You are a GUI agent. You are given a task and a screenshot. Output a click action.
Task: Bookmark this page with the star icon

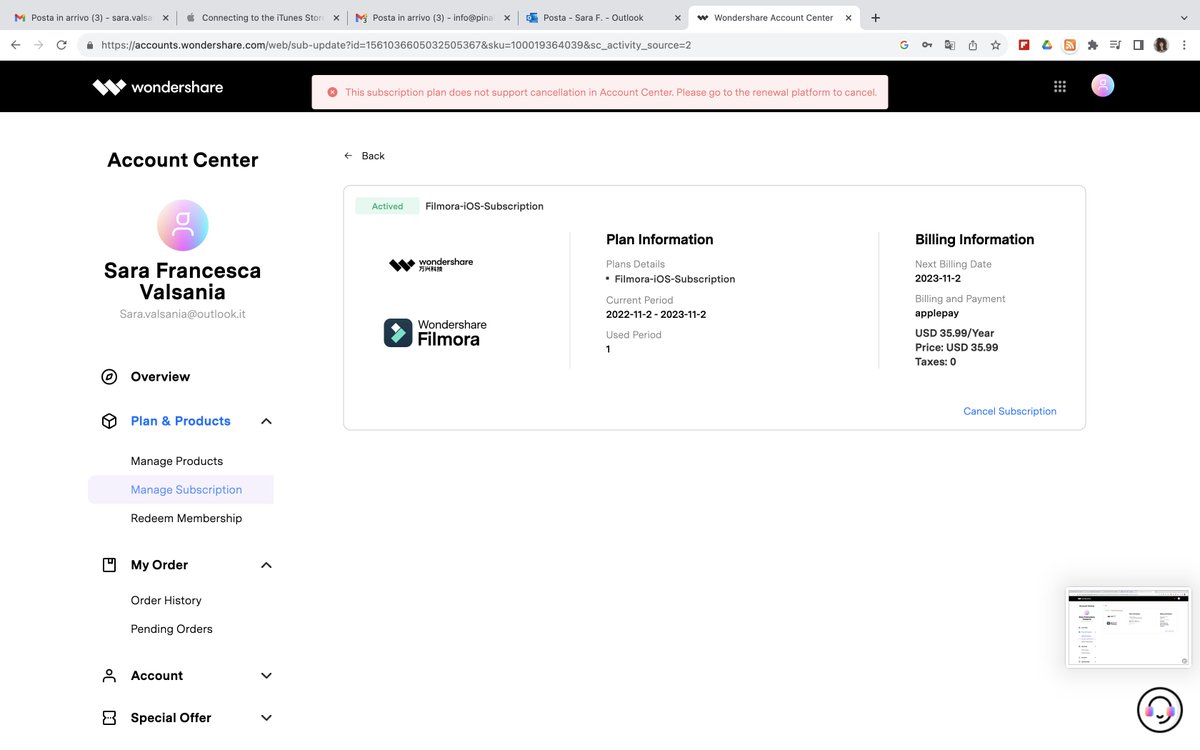tap(996, 45)
